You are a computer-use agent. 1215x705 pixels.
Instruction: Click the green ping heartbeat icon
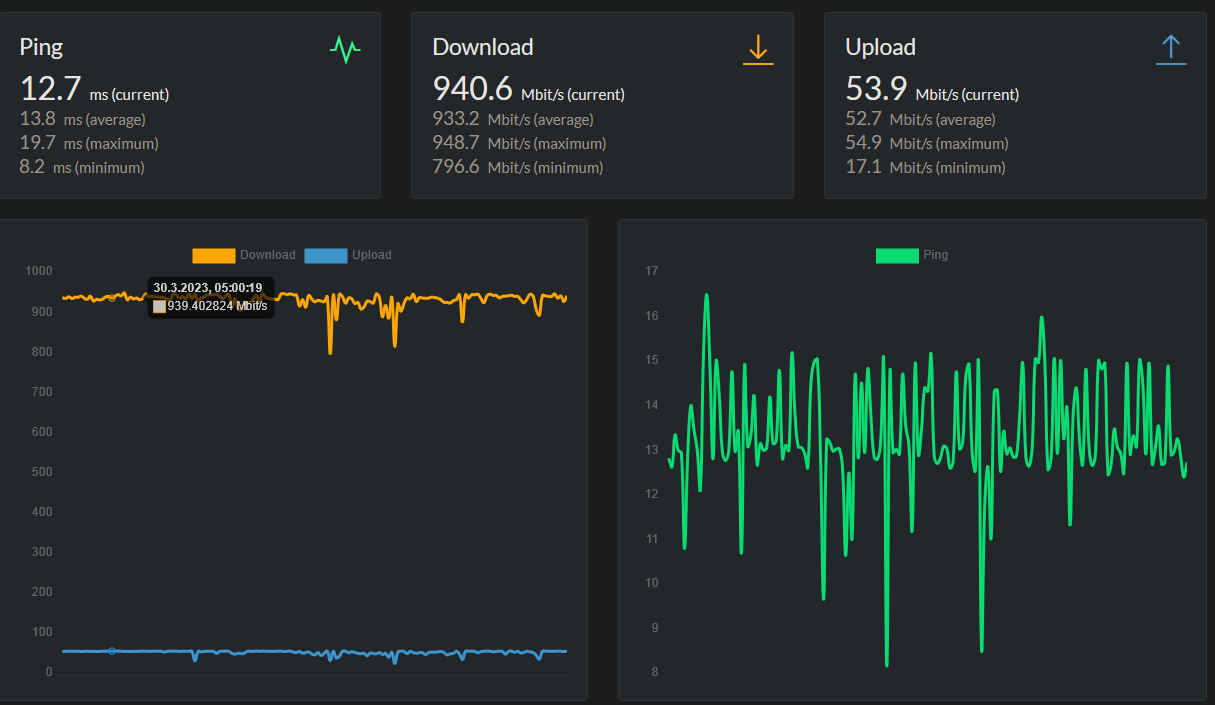(345, 48)
